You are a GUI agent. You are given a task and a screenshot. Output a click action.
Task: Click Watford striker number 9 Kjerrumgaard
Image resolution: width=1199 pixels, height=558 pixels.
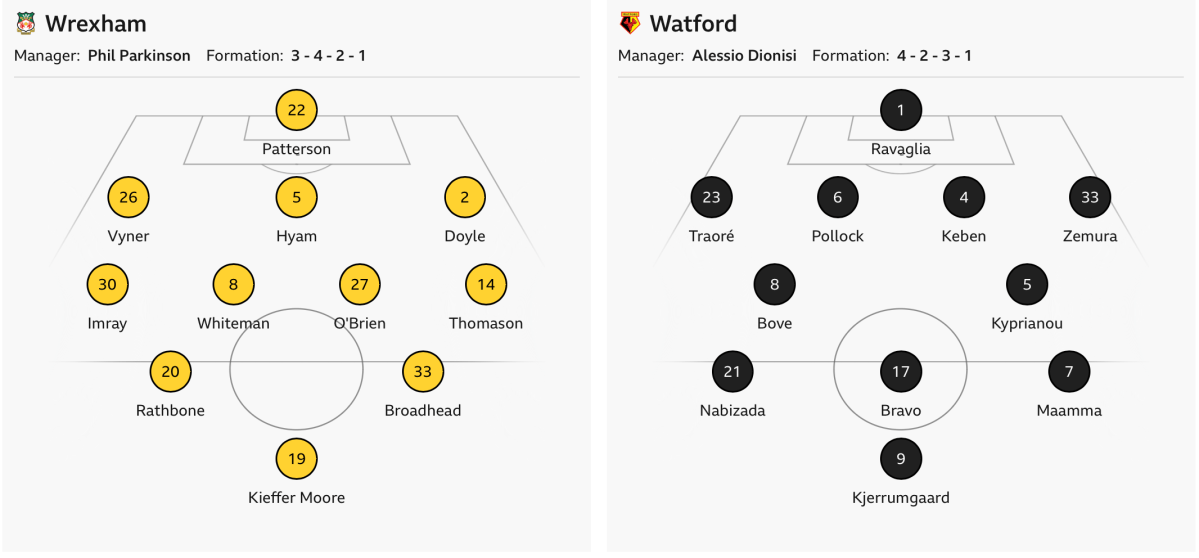[x=901, y=459]
